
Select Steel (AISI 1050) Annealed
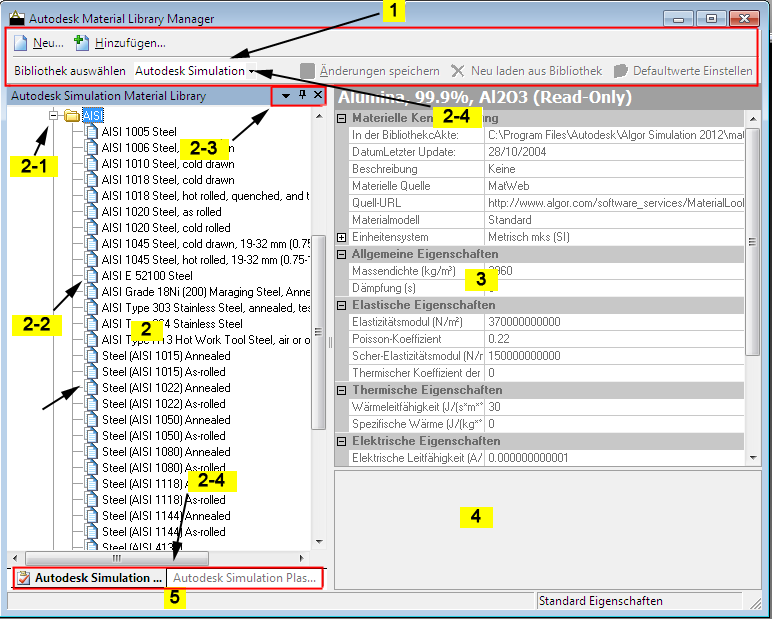[166, 420]
